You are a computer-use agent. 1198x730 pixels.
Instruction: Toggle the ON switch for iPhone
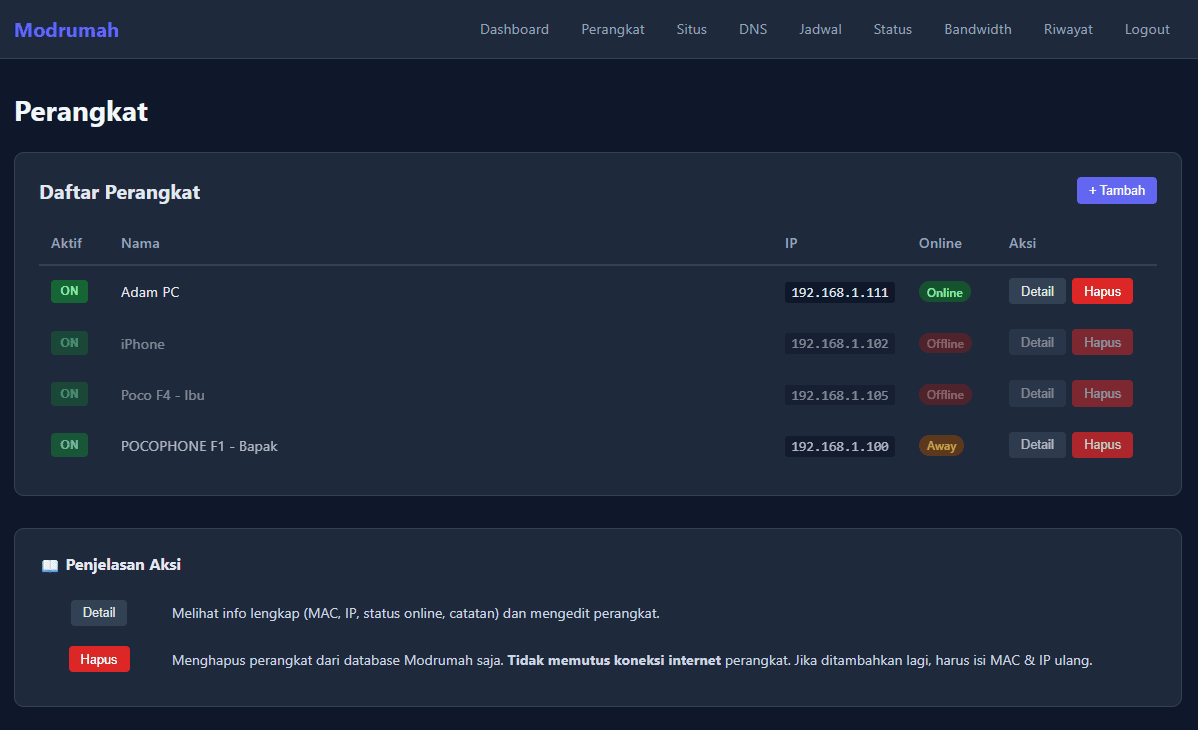pyautogui.click(x=70, y=342)
